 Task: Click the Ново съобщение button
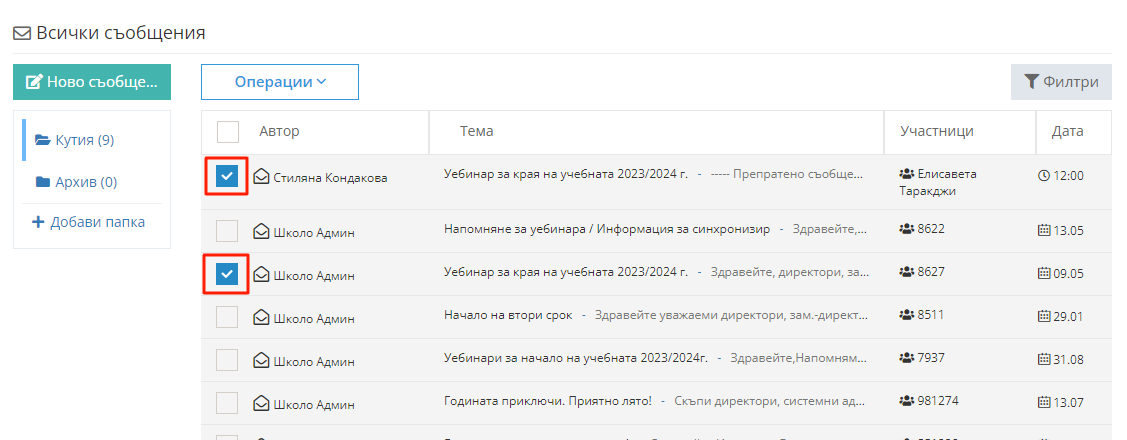point(92,82)
